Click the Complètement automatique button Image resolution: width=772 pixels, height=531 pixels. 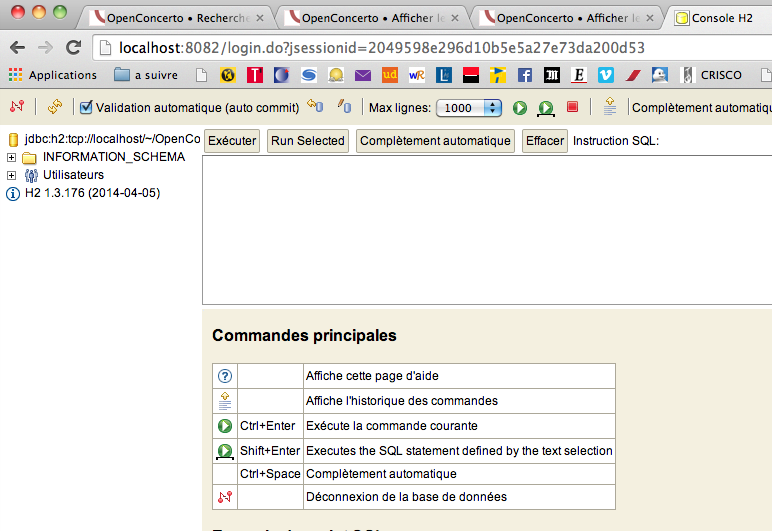tap(435, 141)
